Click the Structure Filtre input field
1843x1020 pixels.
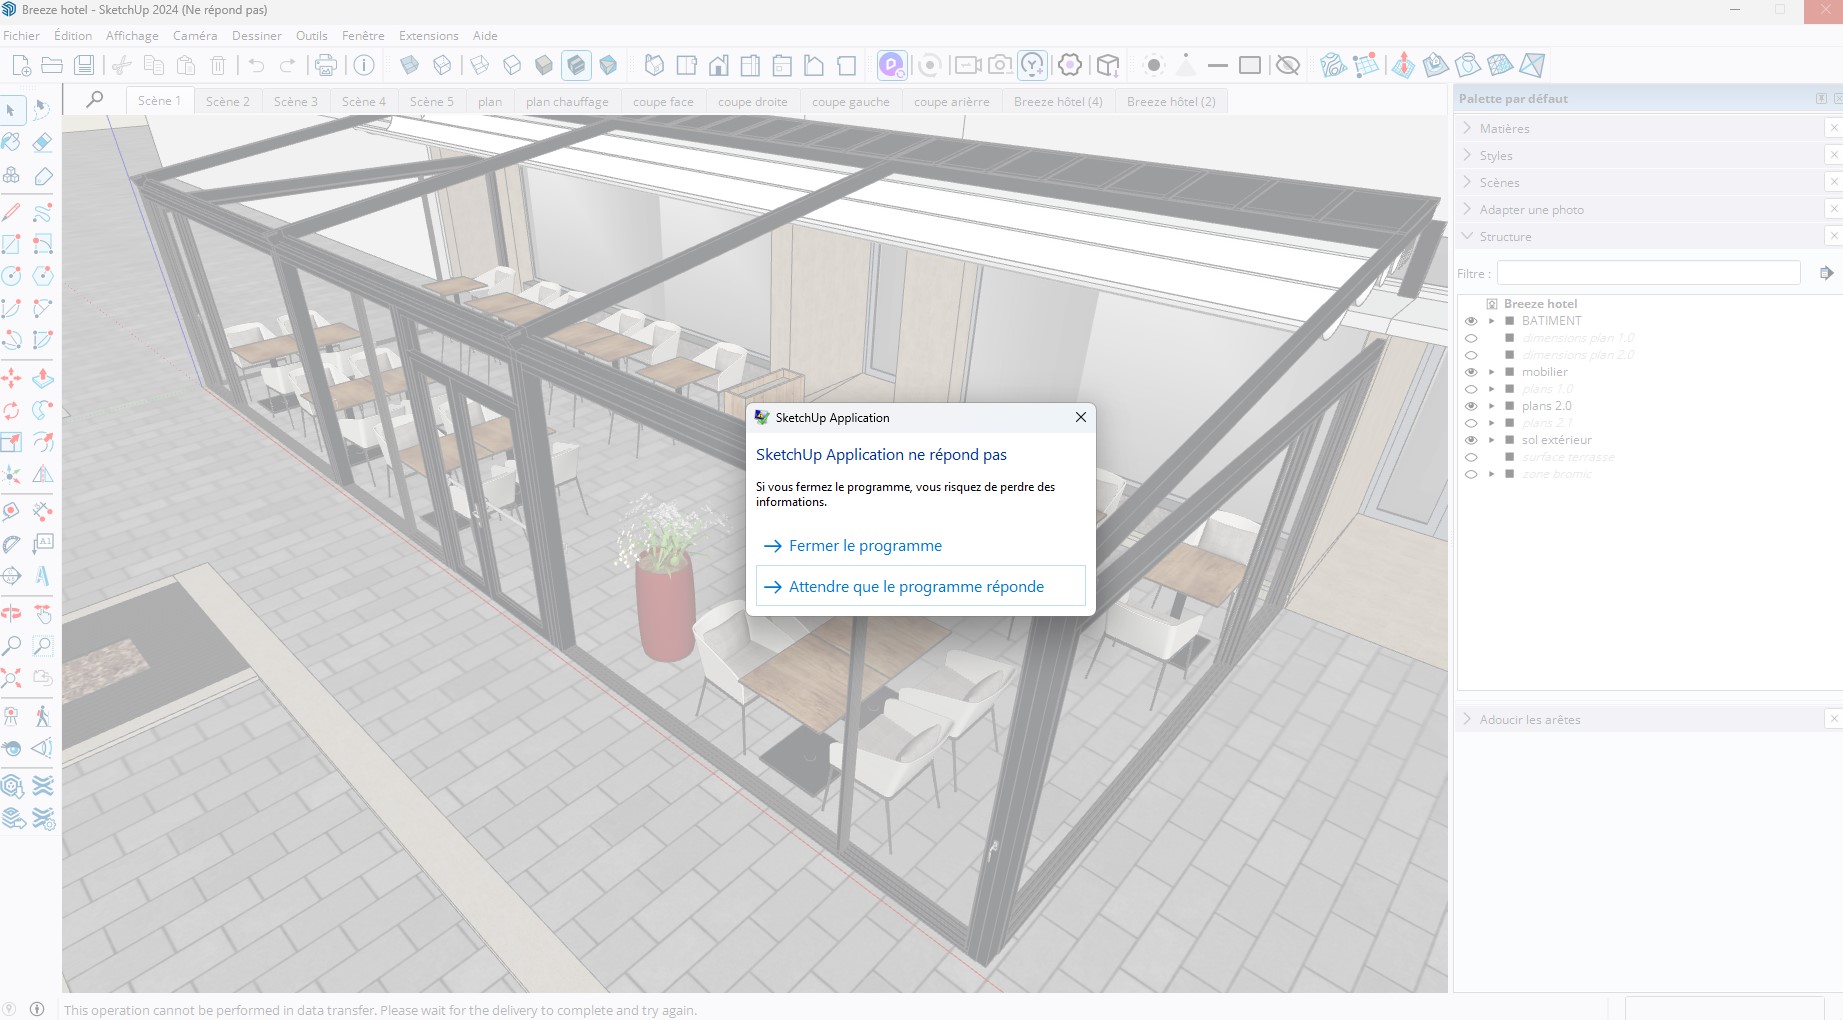[1648, 273]
